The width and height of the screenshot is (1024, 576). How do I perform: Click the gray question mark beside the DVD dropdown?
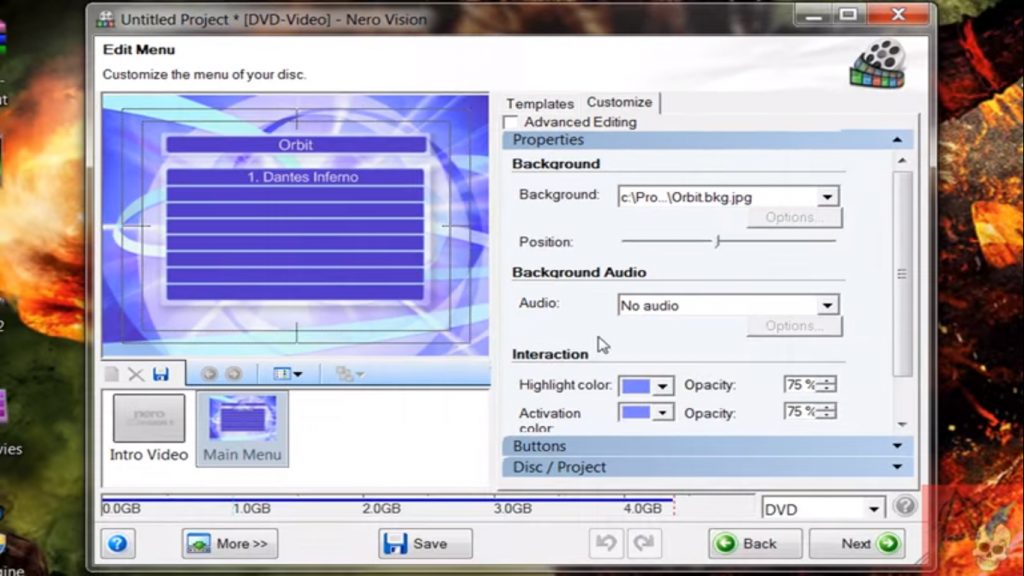[905, 506]
